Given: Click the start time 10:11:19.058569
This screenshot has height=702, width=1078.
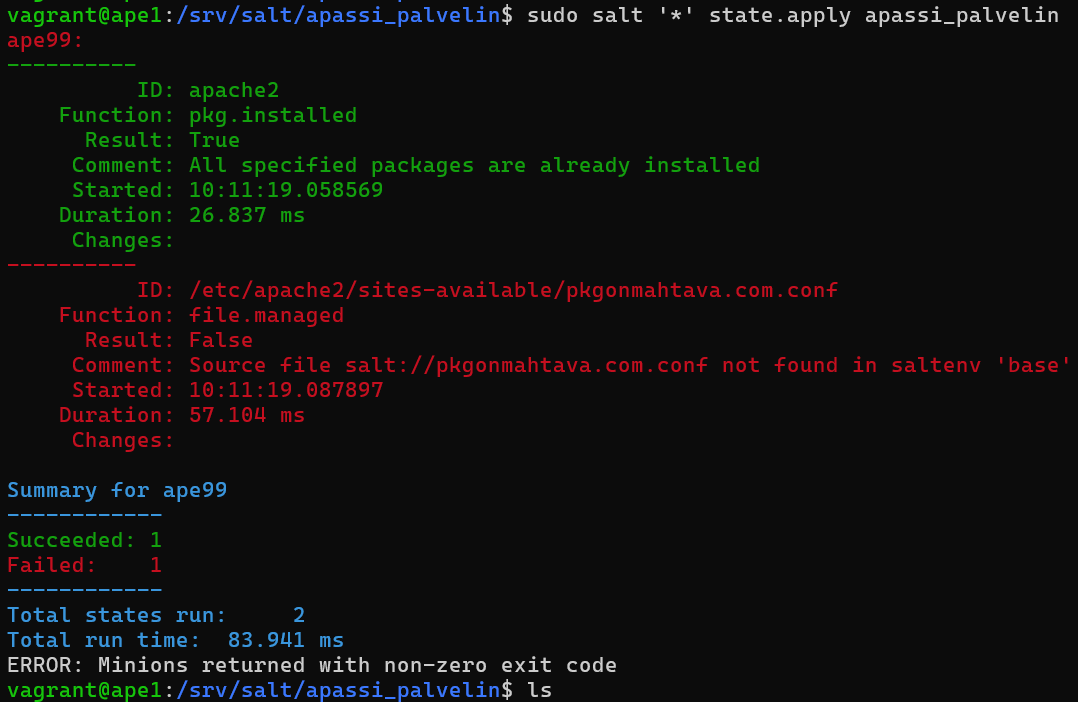Looking at the screenshot, I should pos(285,190).
